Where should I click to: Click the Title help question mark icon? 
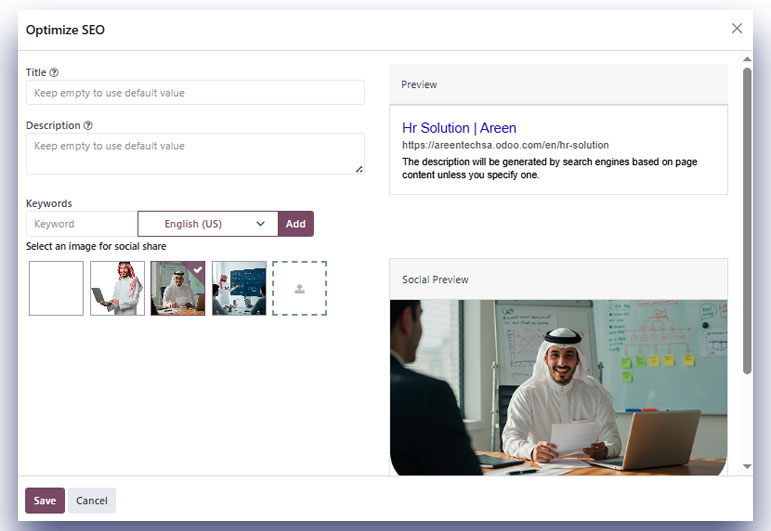pyautogui.click(x=54, y=72)
